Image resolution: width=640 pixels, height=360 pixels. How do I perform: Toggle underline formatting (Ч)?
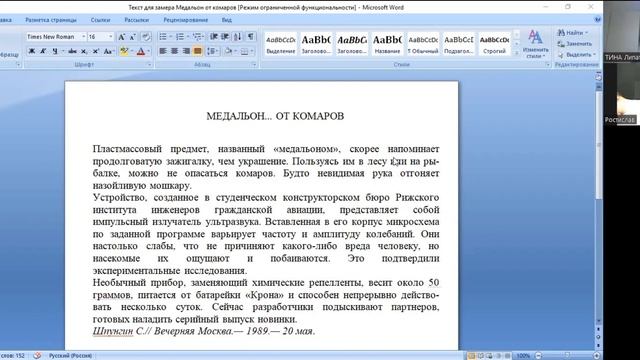[x=55, y=51]
